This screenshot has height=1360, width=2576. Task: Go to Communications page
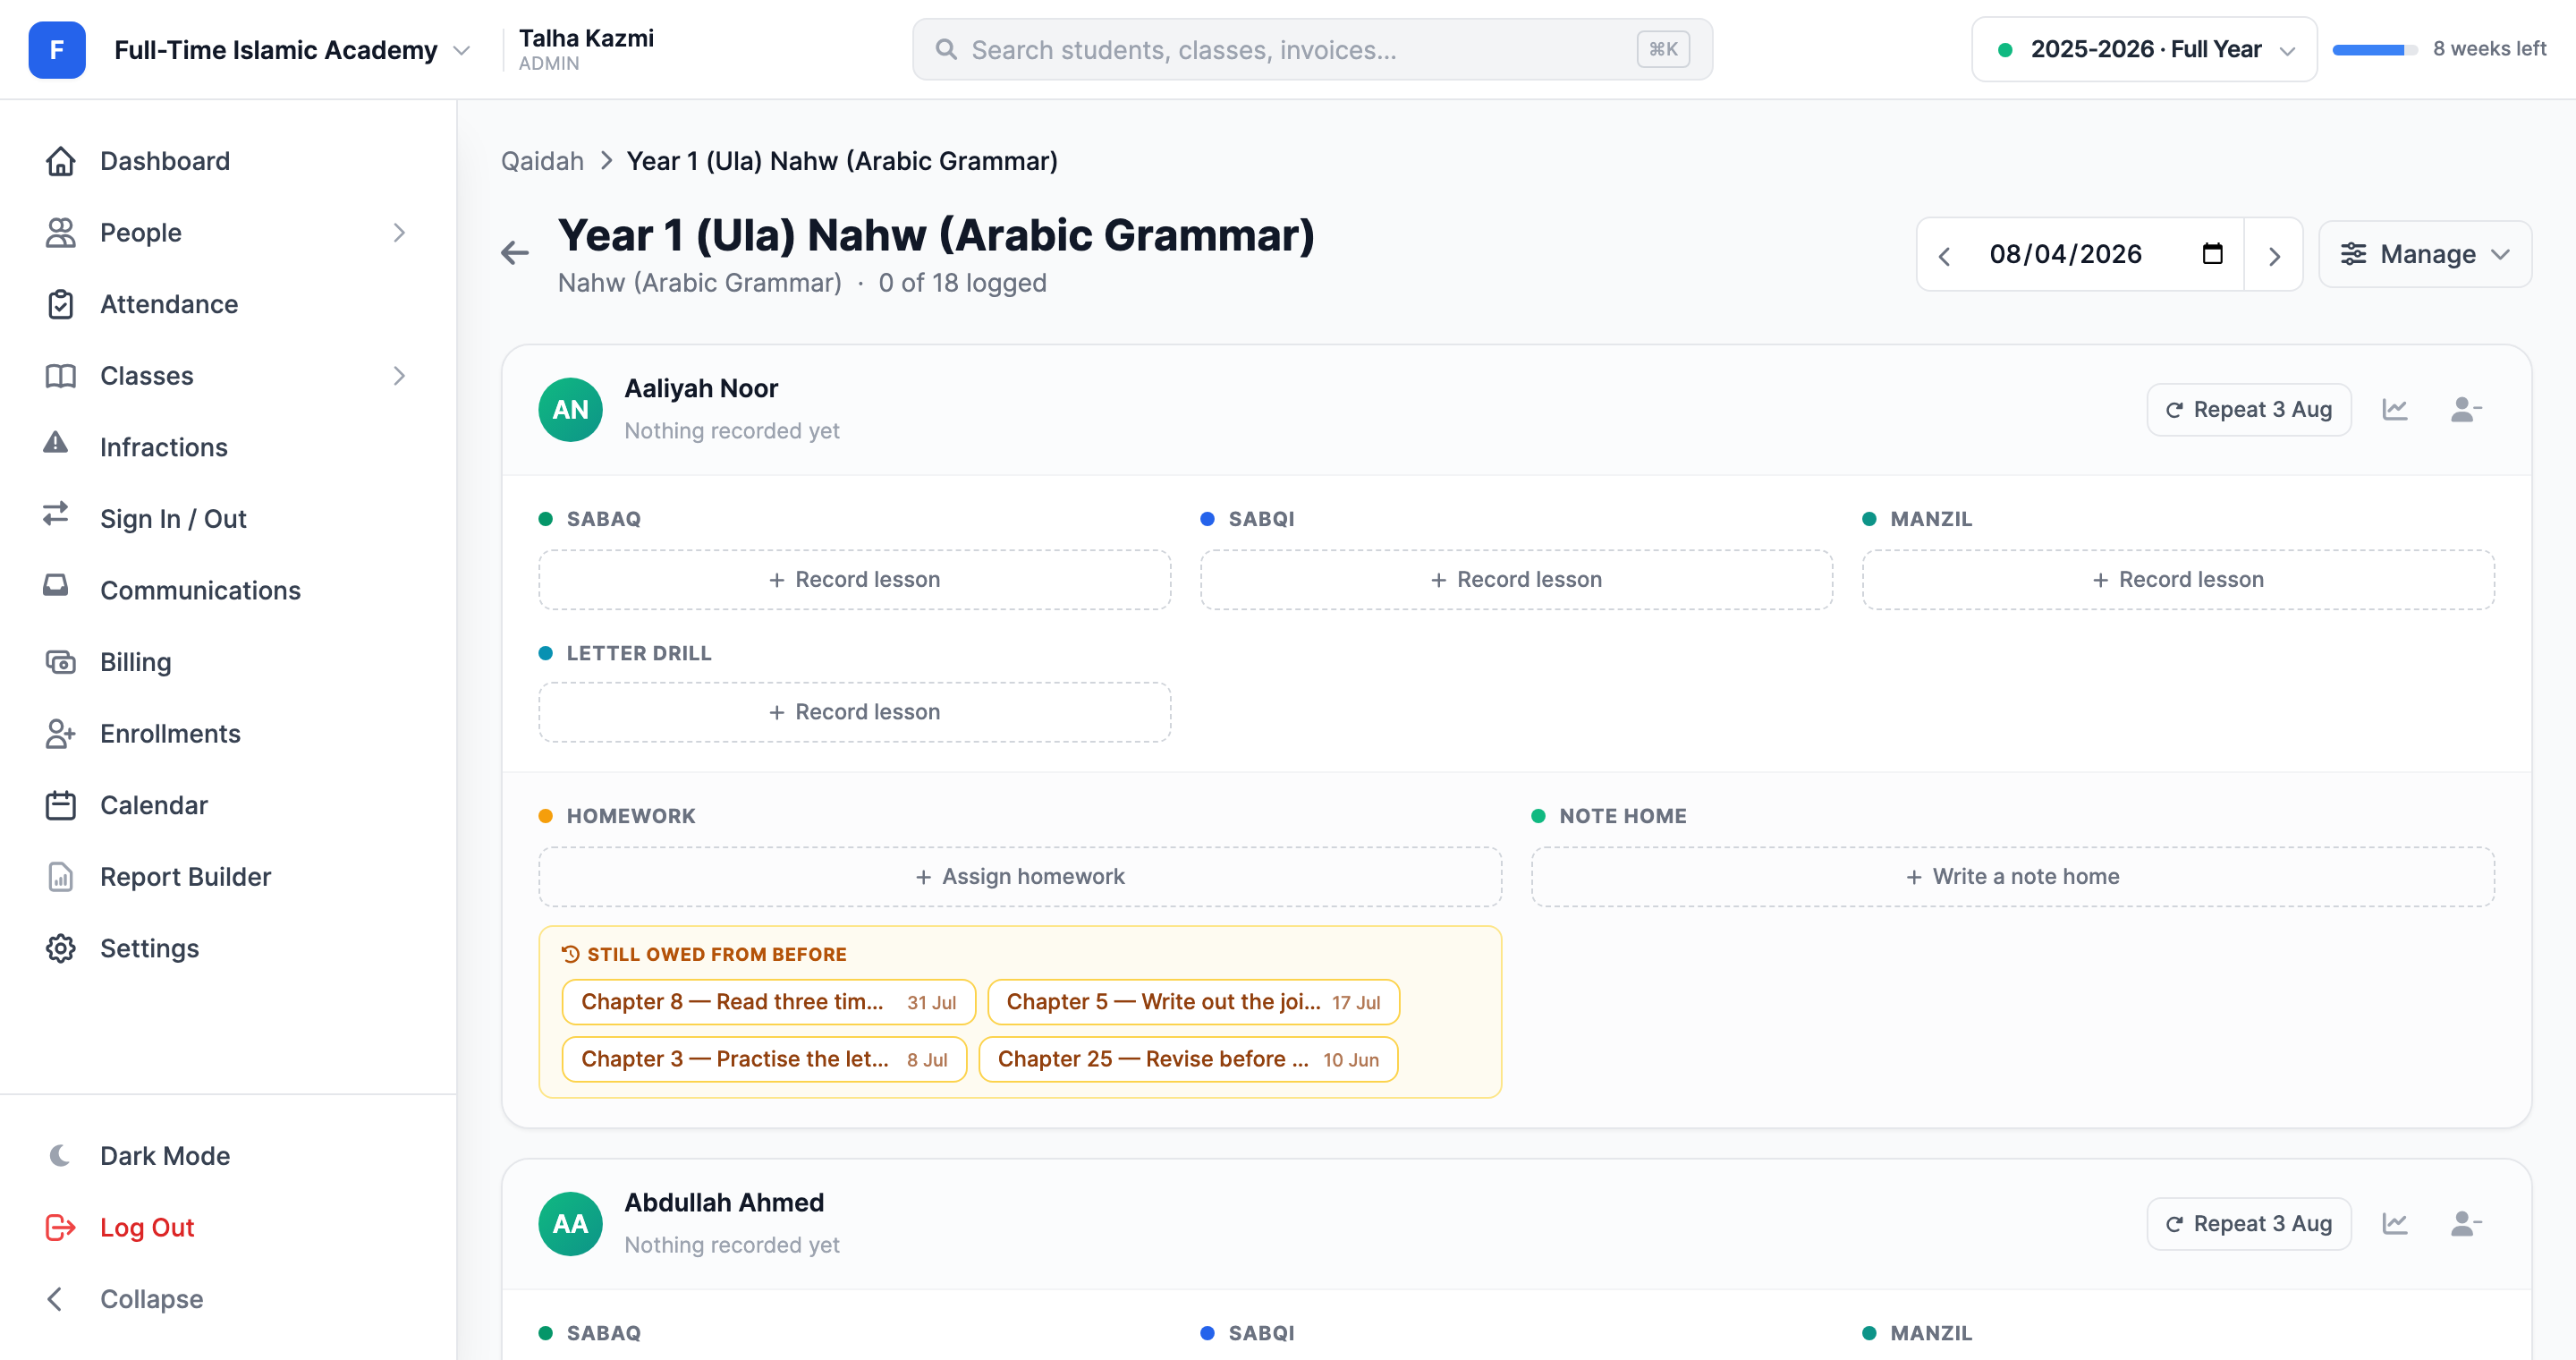tap(201, 590)
